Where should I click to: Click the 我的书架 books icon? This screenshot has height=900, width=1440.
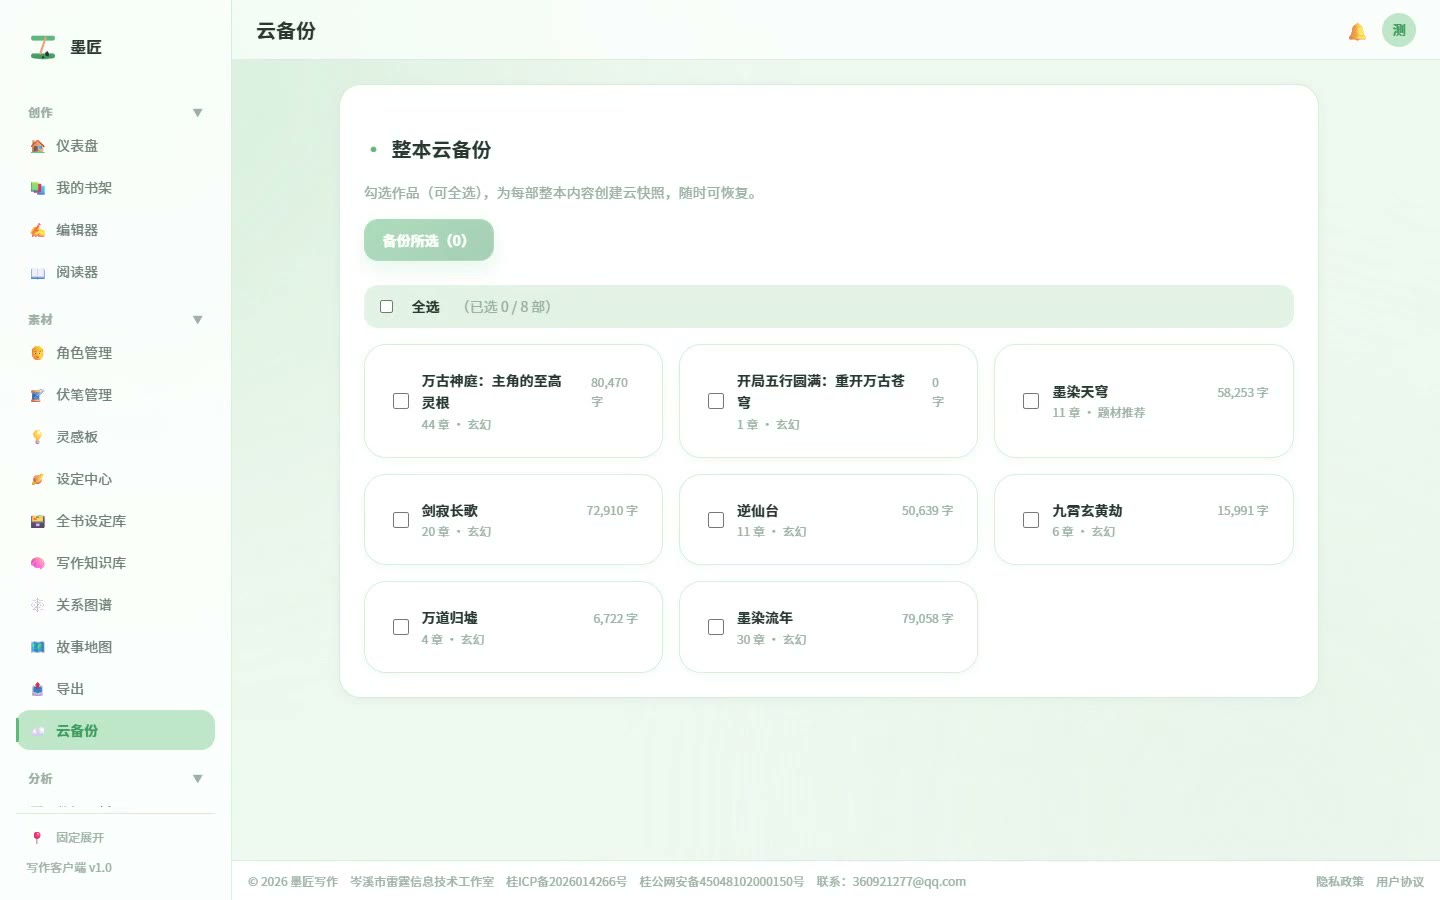(38, 188)
